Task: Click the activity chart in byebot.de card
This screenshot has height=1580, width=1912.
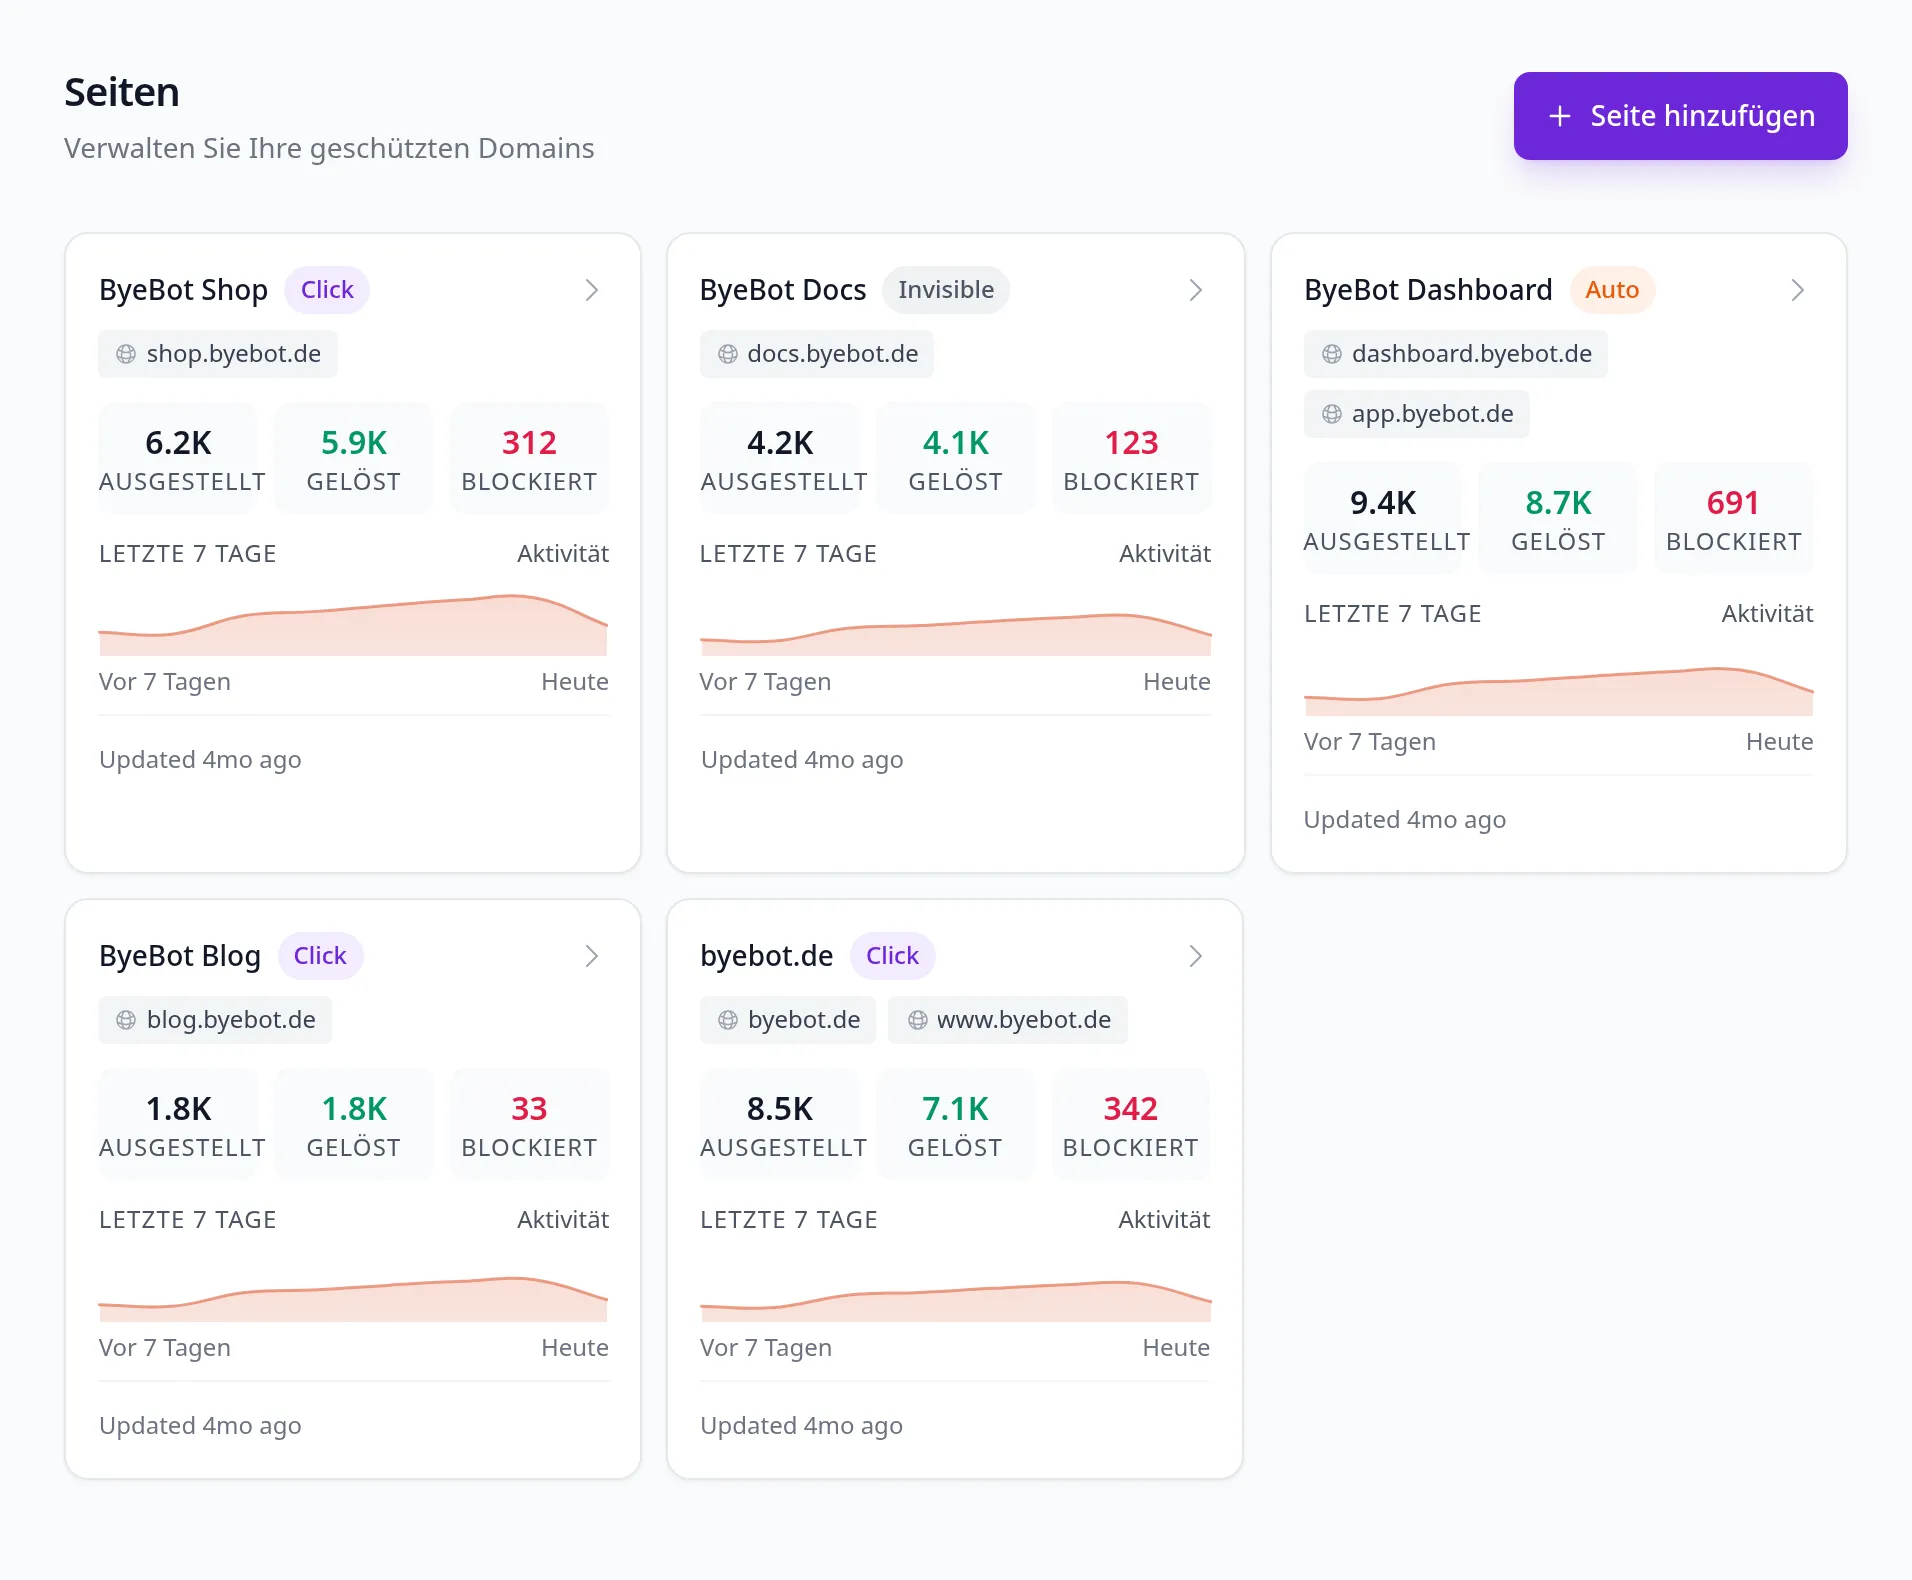Action: tap(955, 1300)
